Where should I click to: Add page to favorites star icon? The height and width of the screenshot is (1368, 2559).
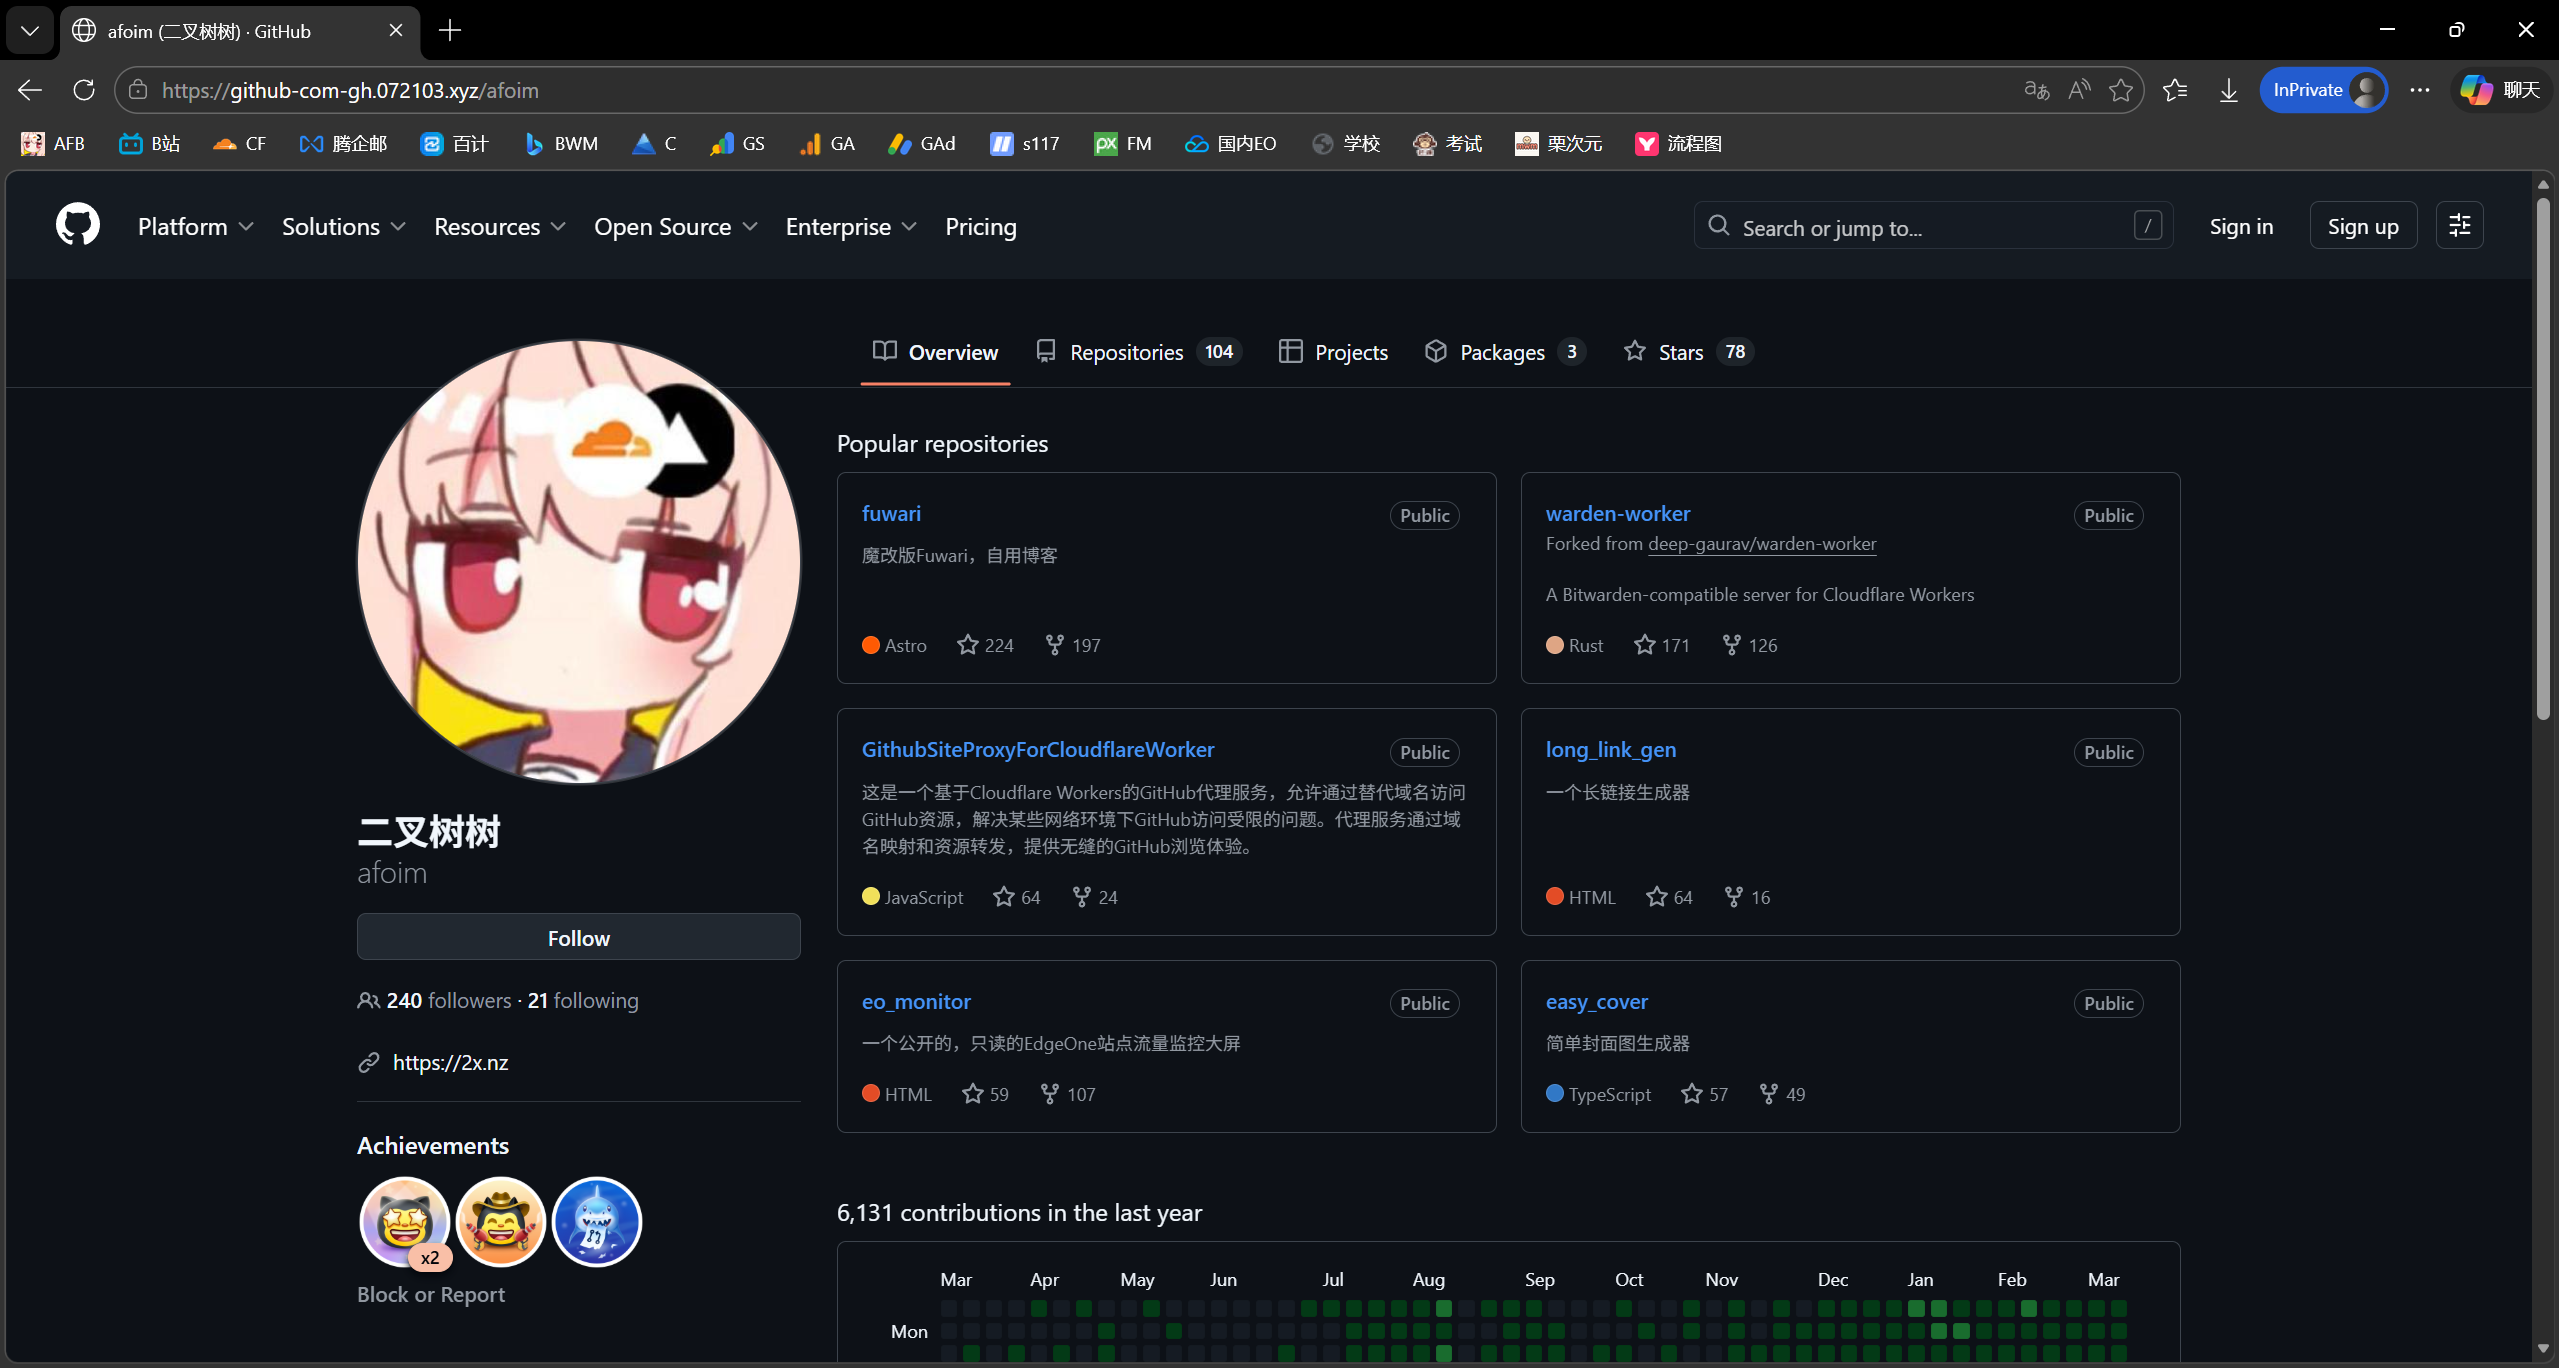click(x=2120, y=90)
